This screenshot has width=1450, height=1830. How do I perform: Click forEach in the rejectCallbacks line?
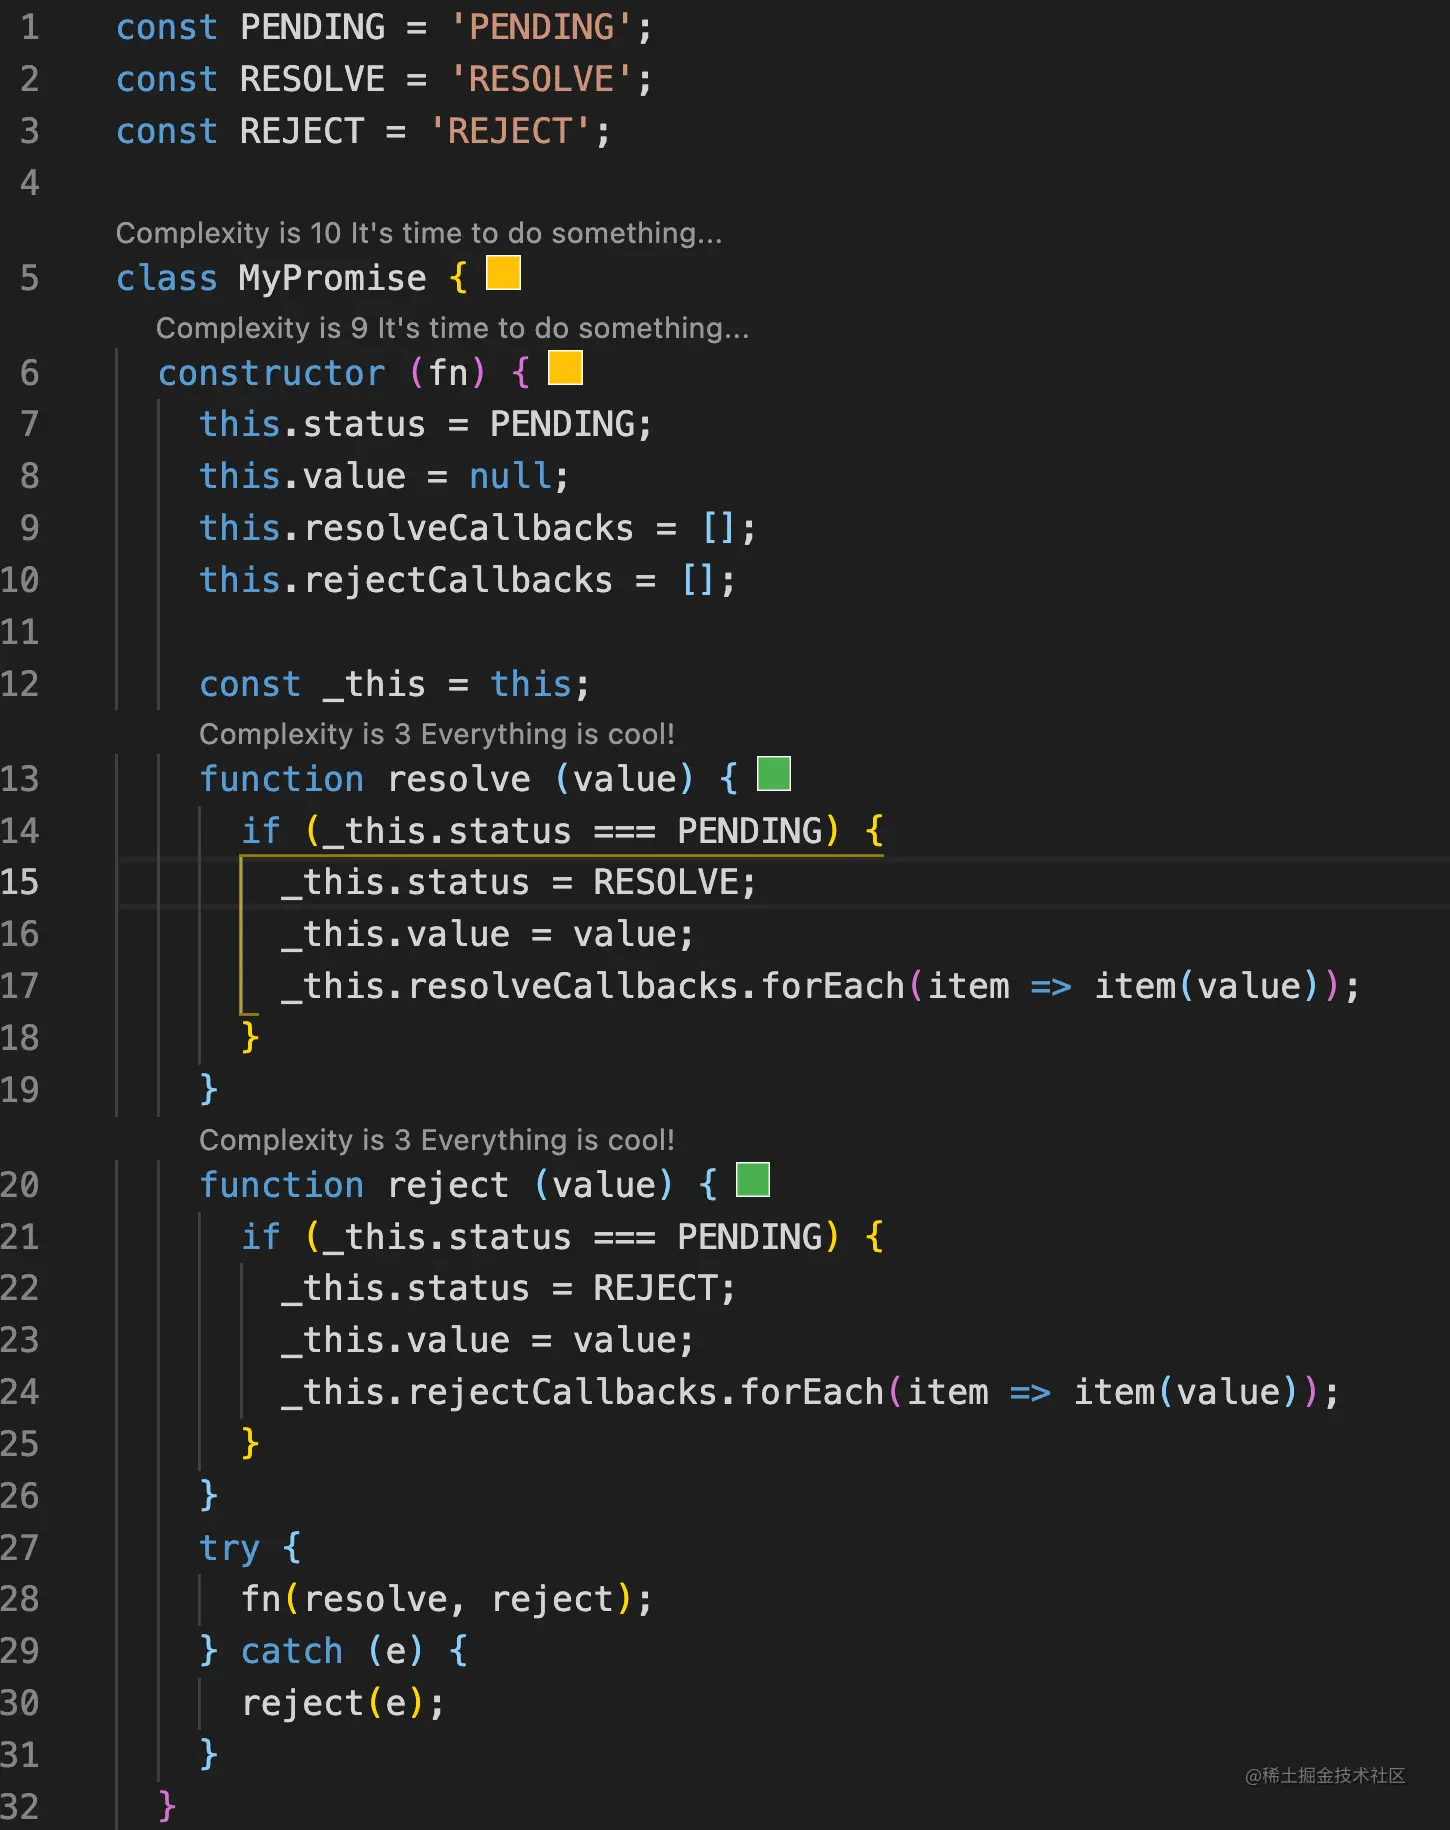[x=812, y=1392]
